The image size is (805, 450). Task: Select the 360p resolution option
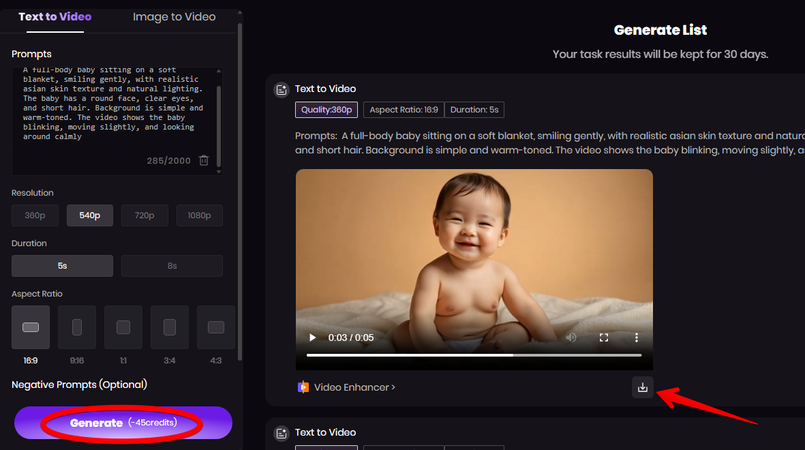[35, 216]
